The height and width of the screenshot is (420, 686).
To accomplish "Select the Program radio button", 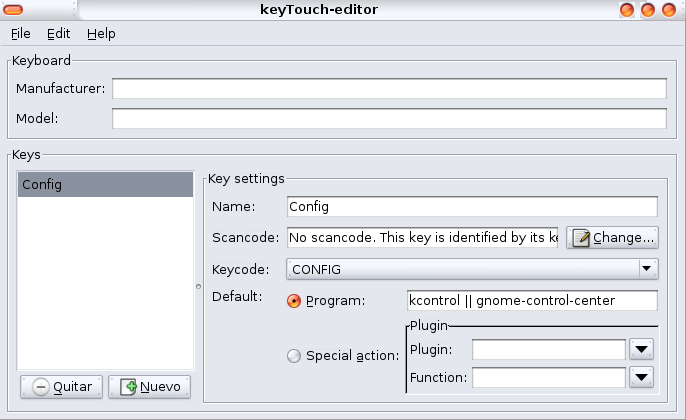I will coord(294,301).
